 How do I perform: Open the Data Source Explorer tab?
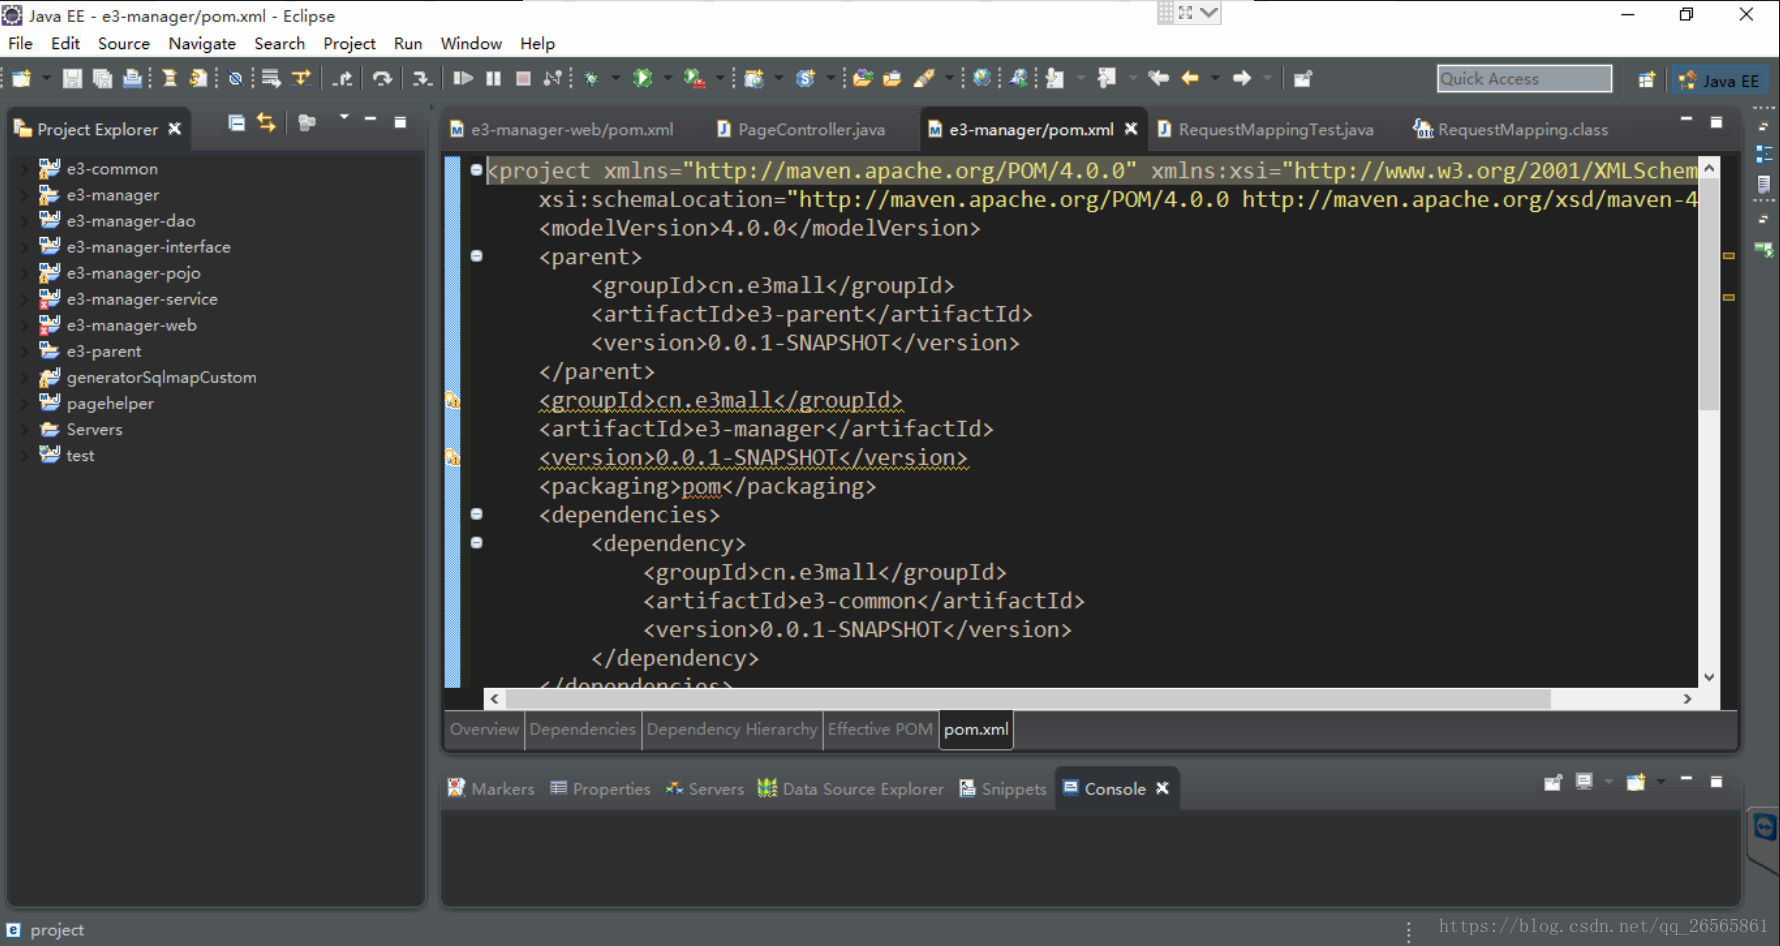tap(851, 788)
